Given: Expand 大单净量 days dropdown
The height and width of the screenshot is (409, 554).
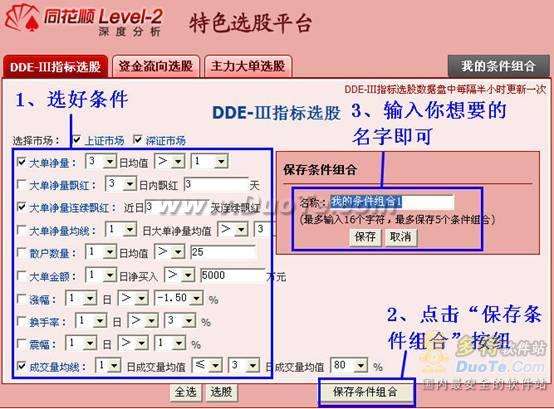Looking at the screenshot, I should (x=101, y=161).
